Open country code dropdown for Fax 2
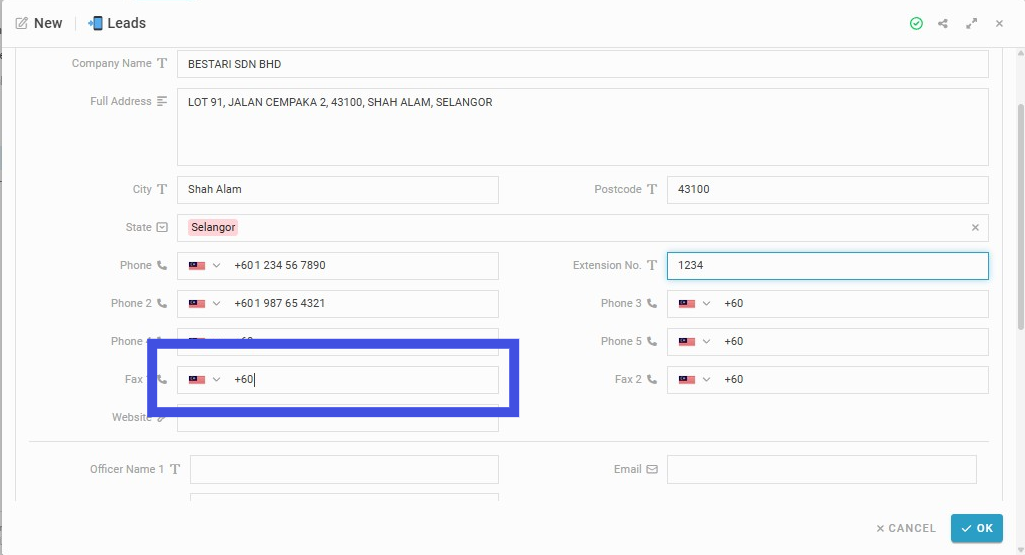Image resolution: width=1025 pixels, height=555 pixels. click(706, 379)
